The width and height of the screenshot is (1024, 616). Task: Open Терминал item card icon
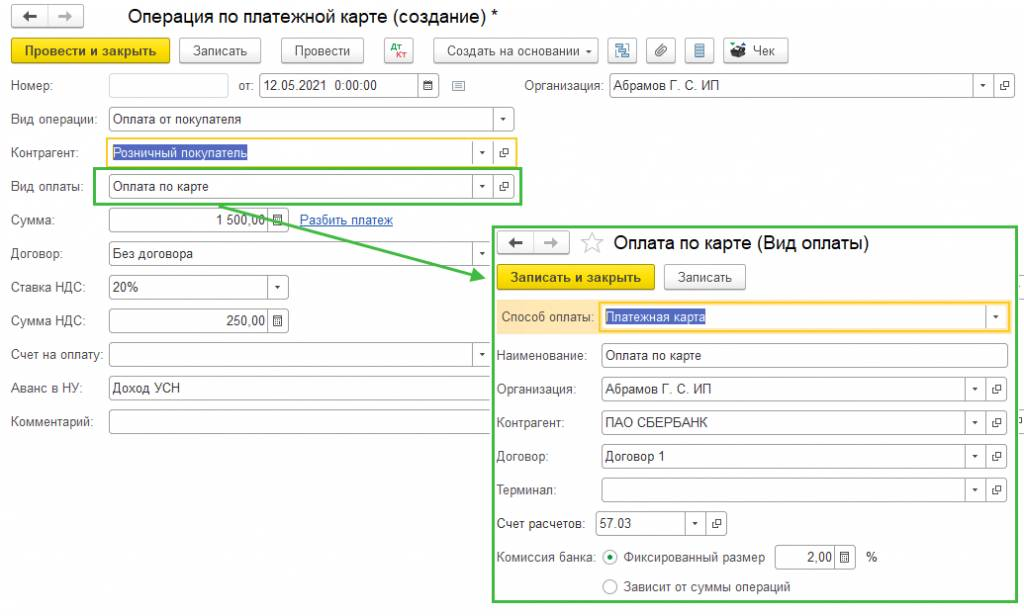[996, 490]
